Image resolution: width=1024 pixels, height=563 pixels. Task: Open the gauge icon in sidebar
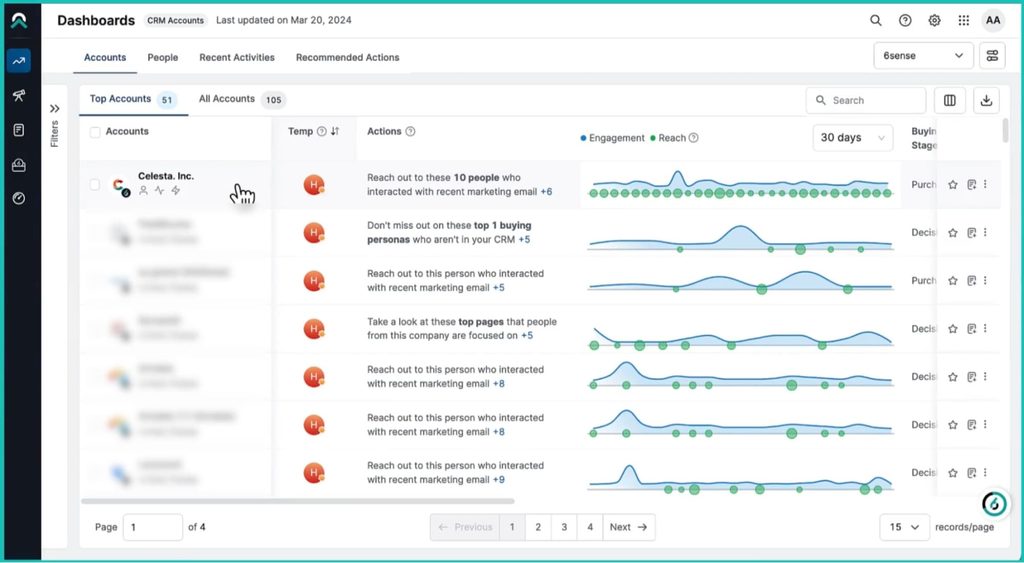pyautogui.click(x=19, y=198)
